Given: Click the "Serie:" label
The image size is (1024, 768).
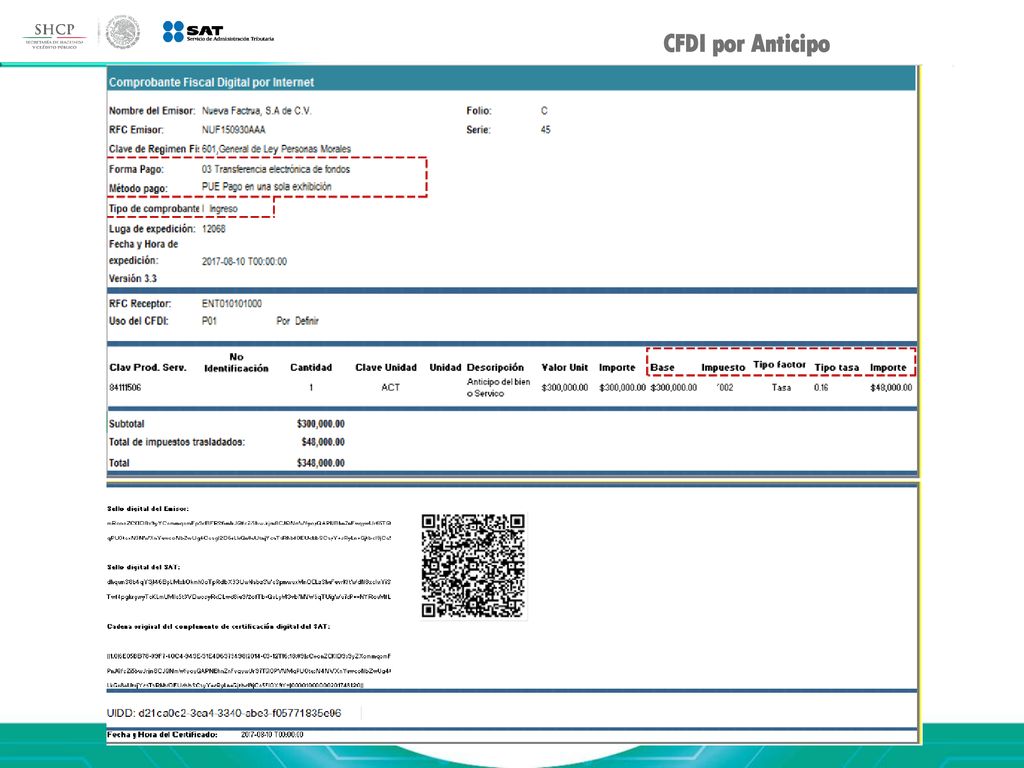Looking at the screenshot, I should (478, 130).
